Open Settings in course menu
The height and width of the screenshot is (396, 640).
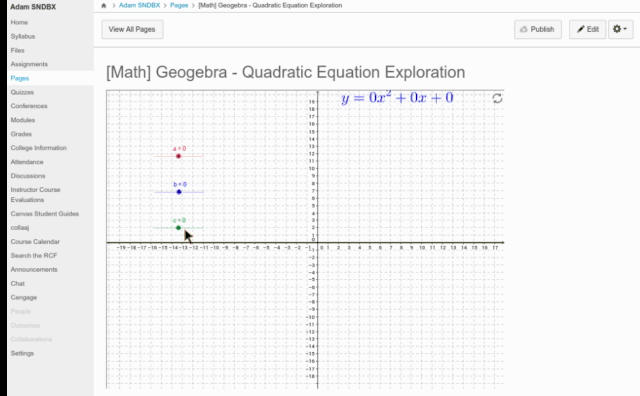22,353
